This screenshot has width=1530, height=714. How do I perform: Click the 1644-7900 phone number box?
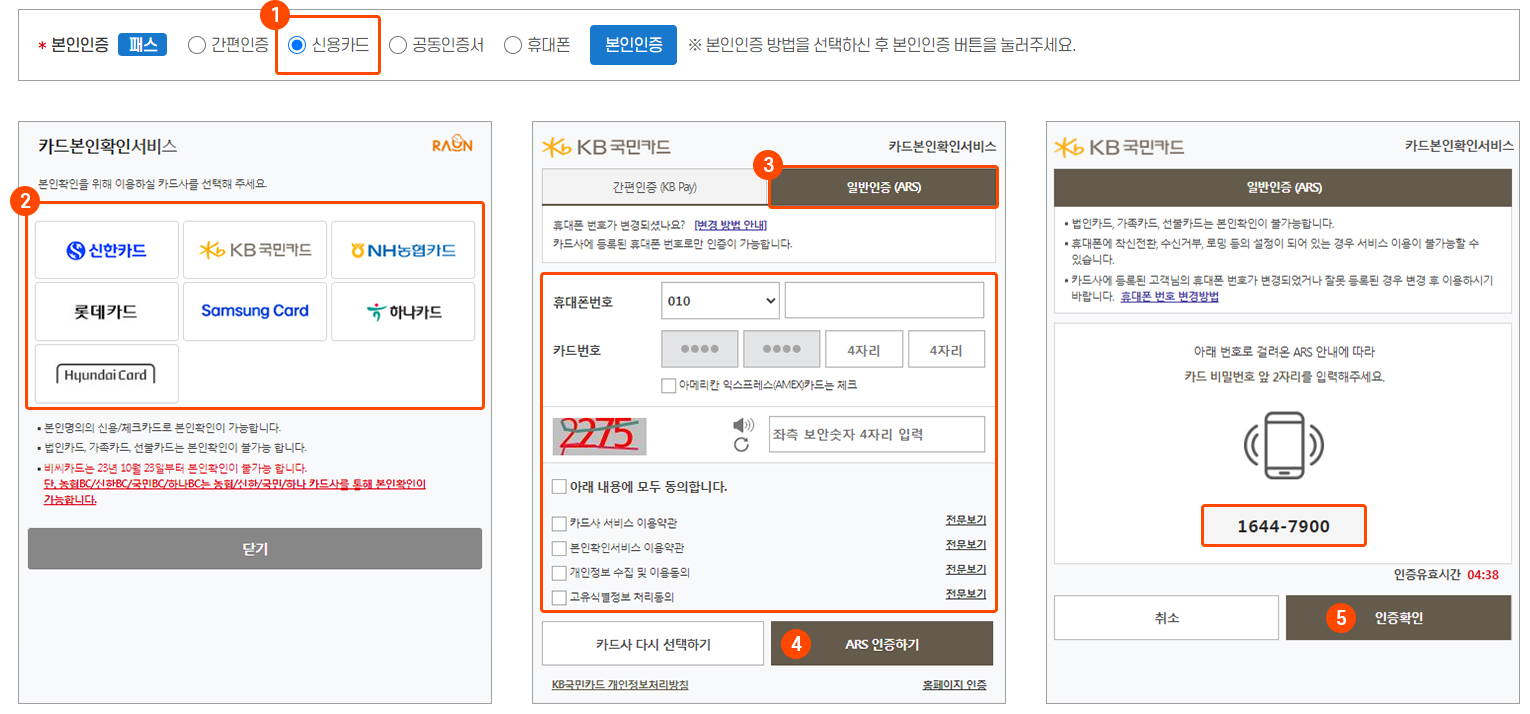pos(1284,526)
